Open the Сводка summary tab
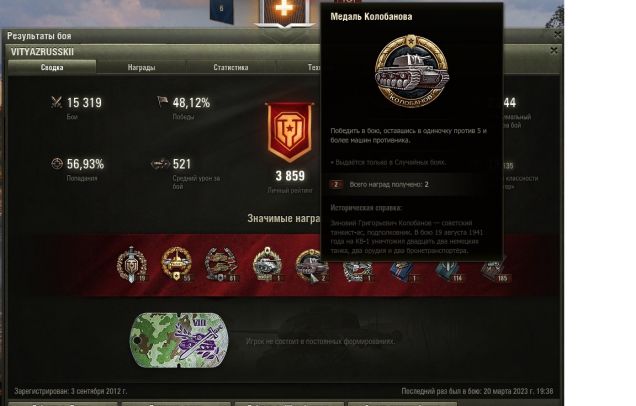 click(52, 67)
